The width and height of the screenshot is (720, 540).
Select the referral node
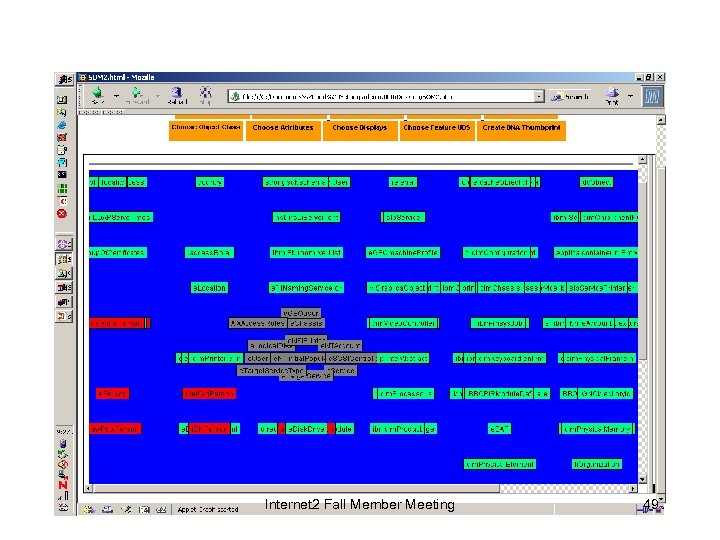[403, 182]
